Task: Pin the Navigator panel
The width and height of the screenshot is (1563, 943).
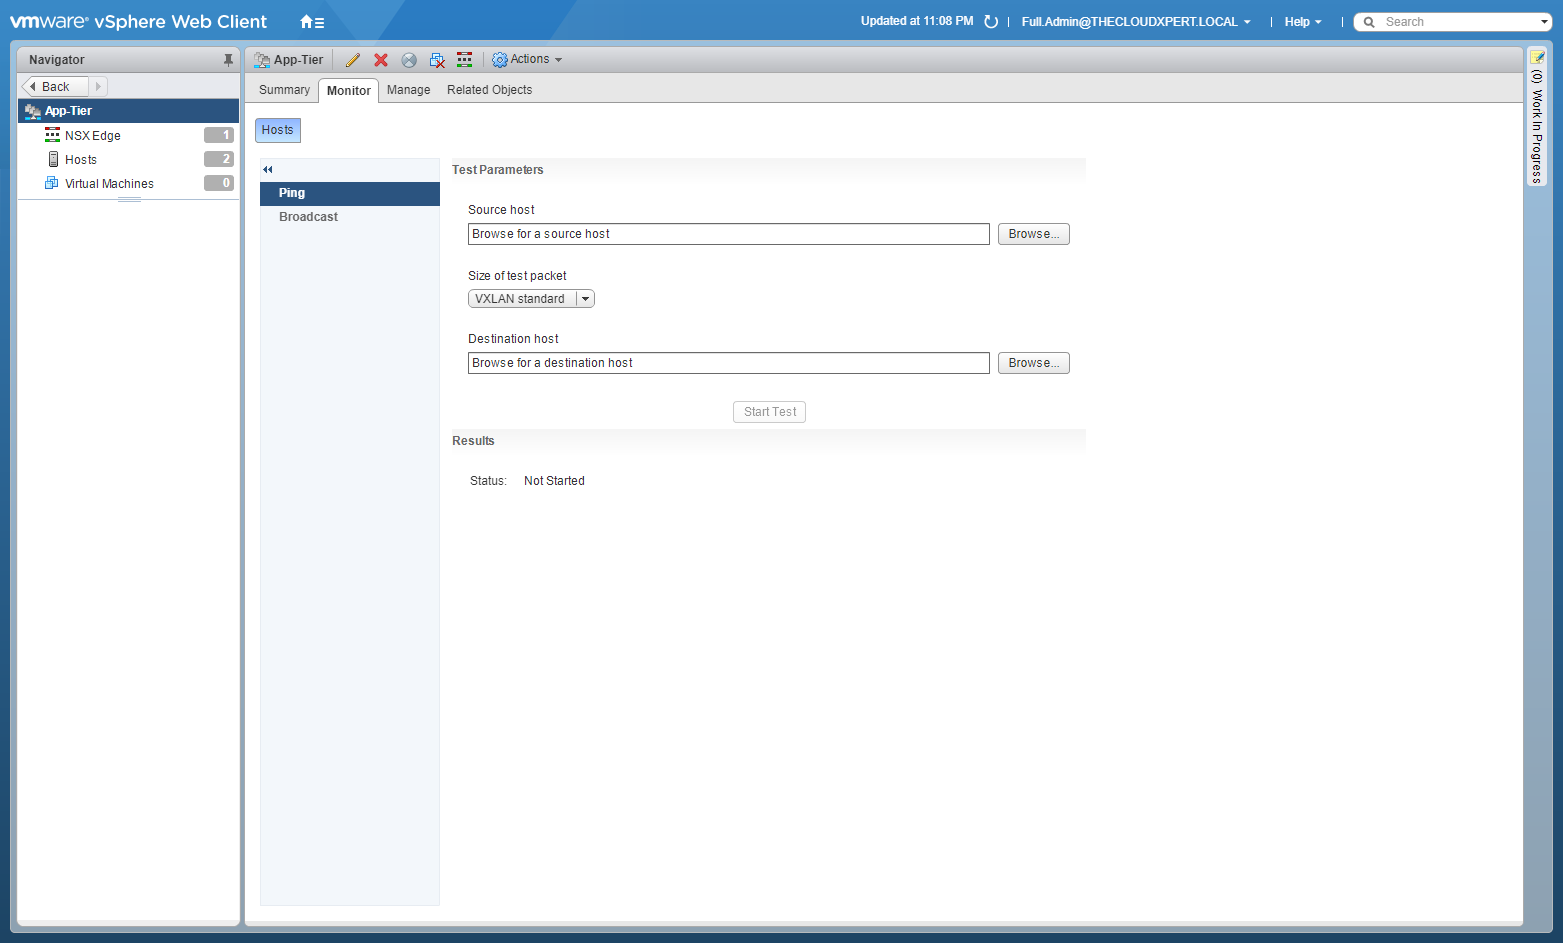Action: pyautogui.click(x=228, y=60)
